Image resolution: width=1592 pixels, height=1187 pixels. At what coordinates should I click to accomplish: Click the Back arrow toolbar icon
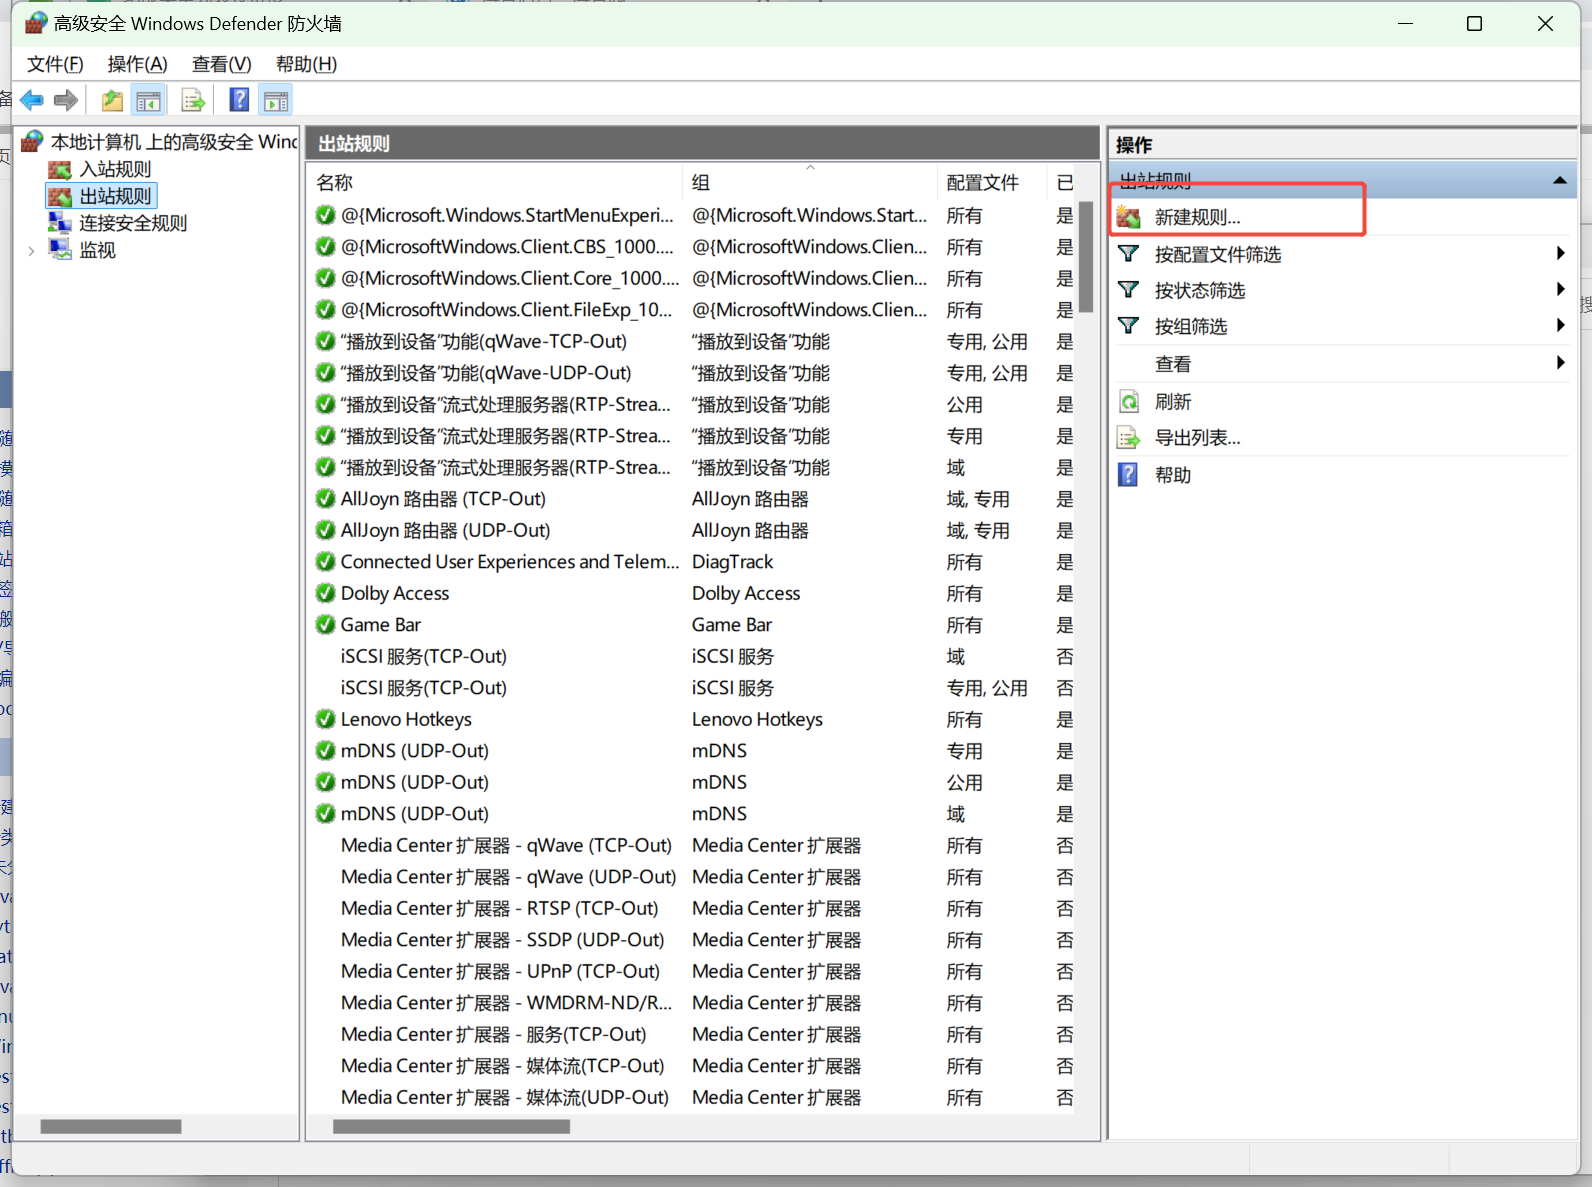[x=32, y=100]
